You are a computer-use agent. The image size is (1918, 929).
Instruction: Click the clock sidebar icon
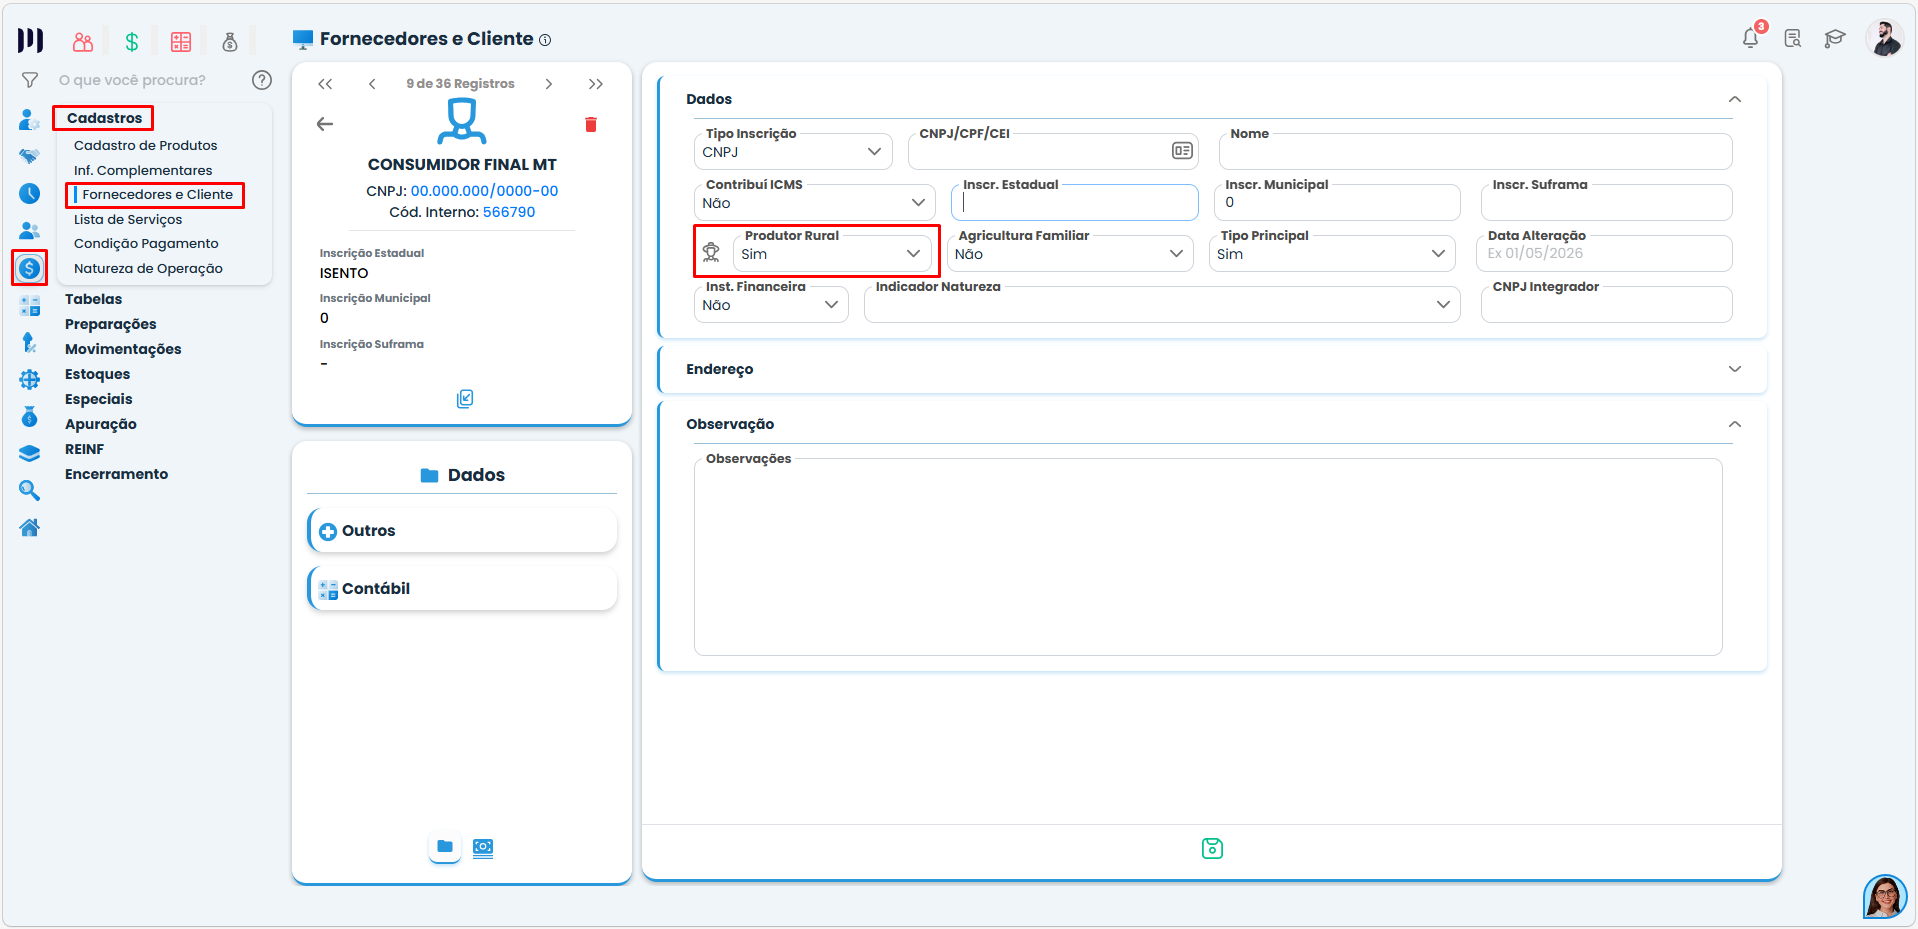point(30,193)
